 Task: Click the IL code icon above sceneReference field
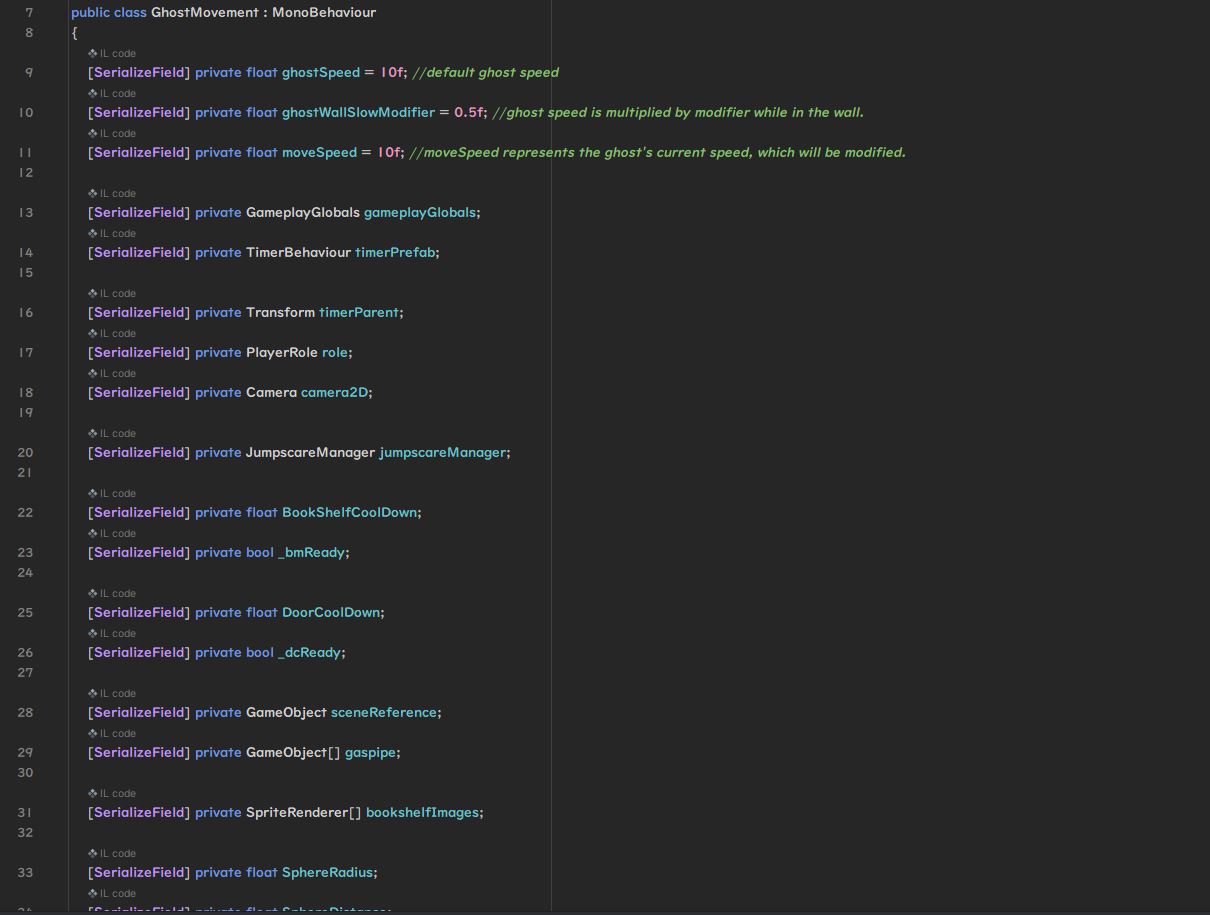click(93, 693)
